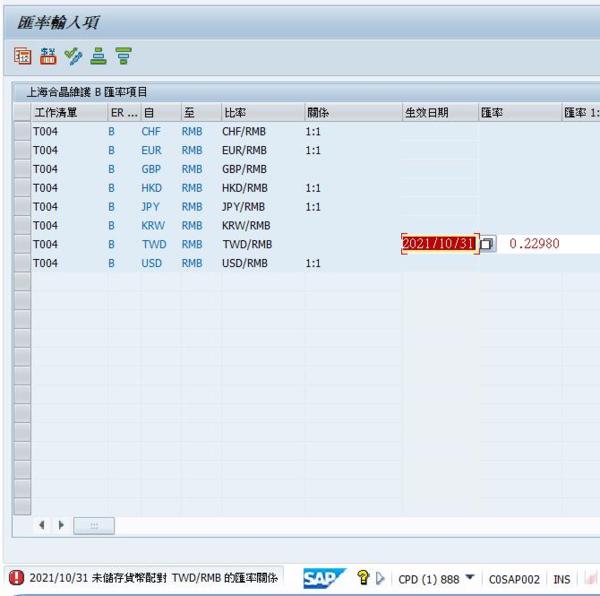600x596 pixels.
Task: Open the date picker beside 2021/10/31
Action: [x=487, y=244]
